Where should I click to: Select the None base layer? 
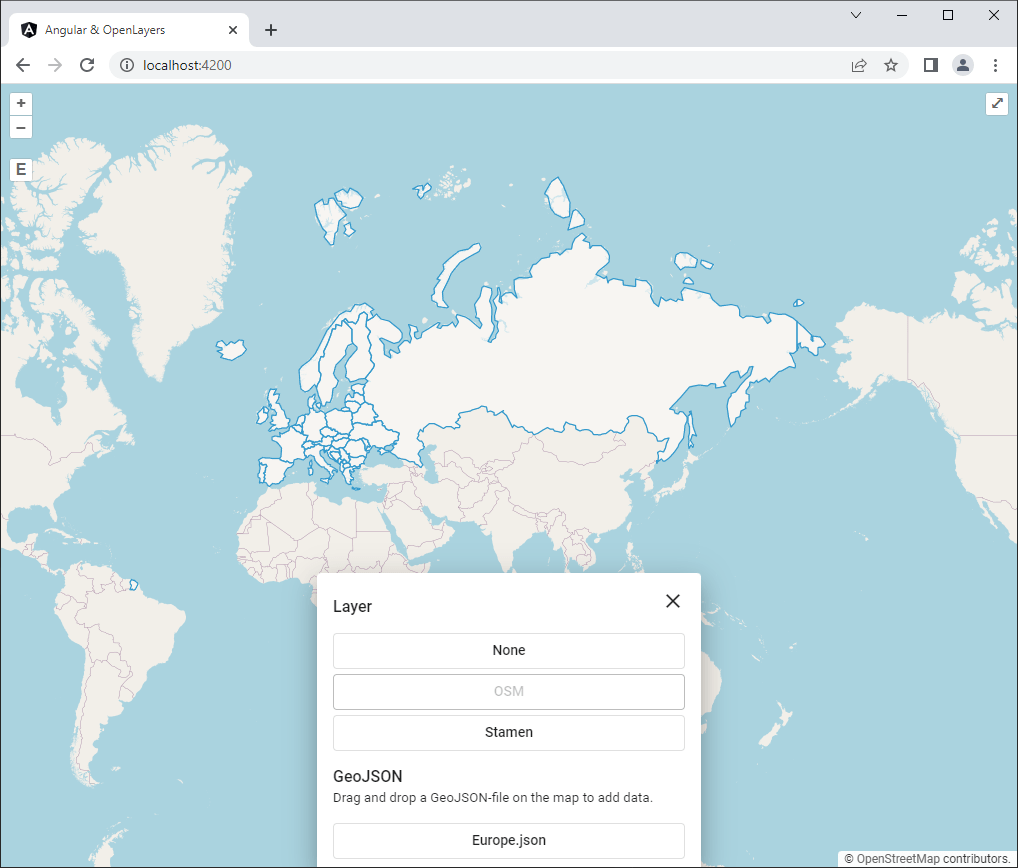click(x=508, y=650)
